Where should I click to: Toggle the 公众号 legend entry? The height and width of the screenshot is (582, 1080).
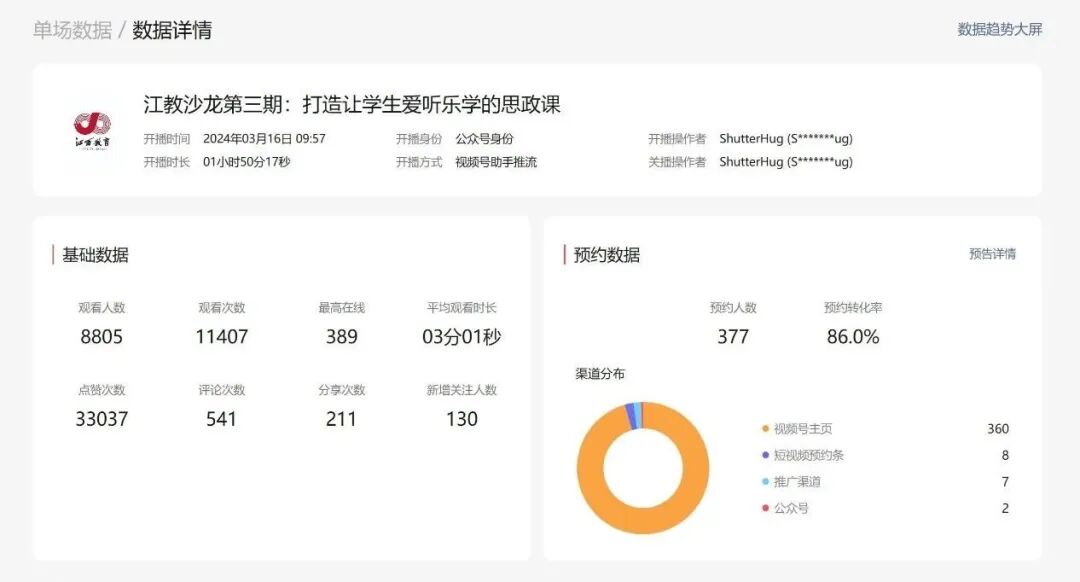click(791, 508)
